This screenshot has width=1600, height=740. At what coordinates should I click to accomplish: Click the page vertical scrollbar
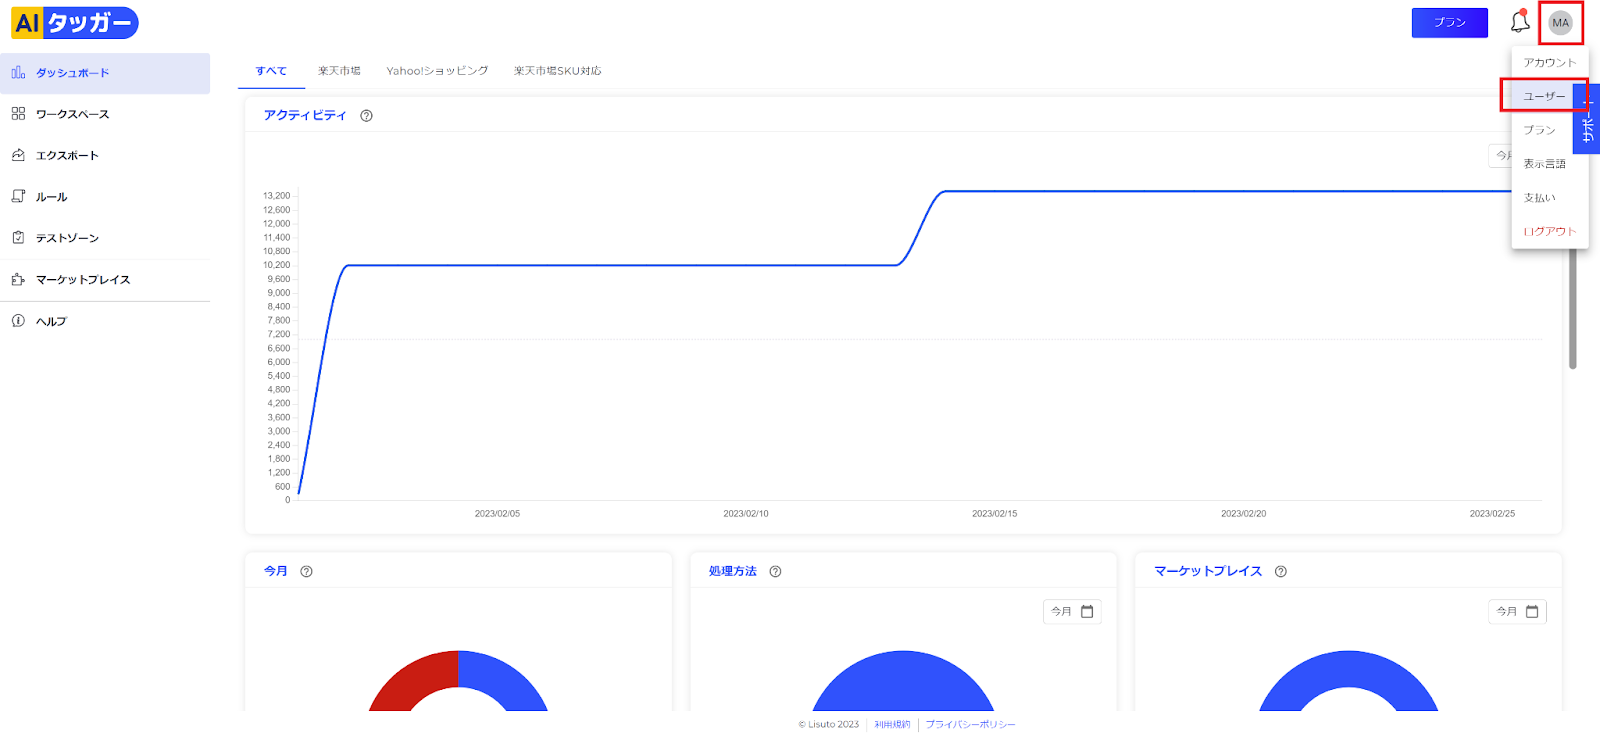coord(1572,308)
